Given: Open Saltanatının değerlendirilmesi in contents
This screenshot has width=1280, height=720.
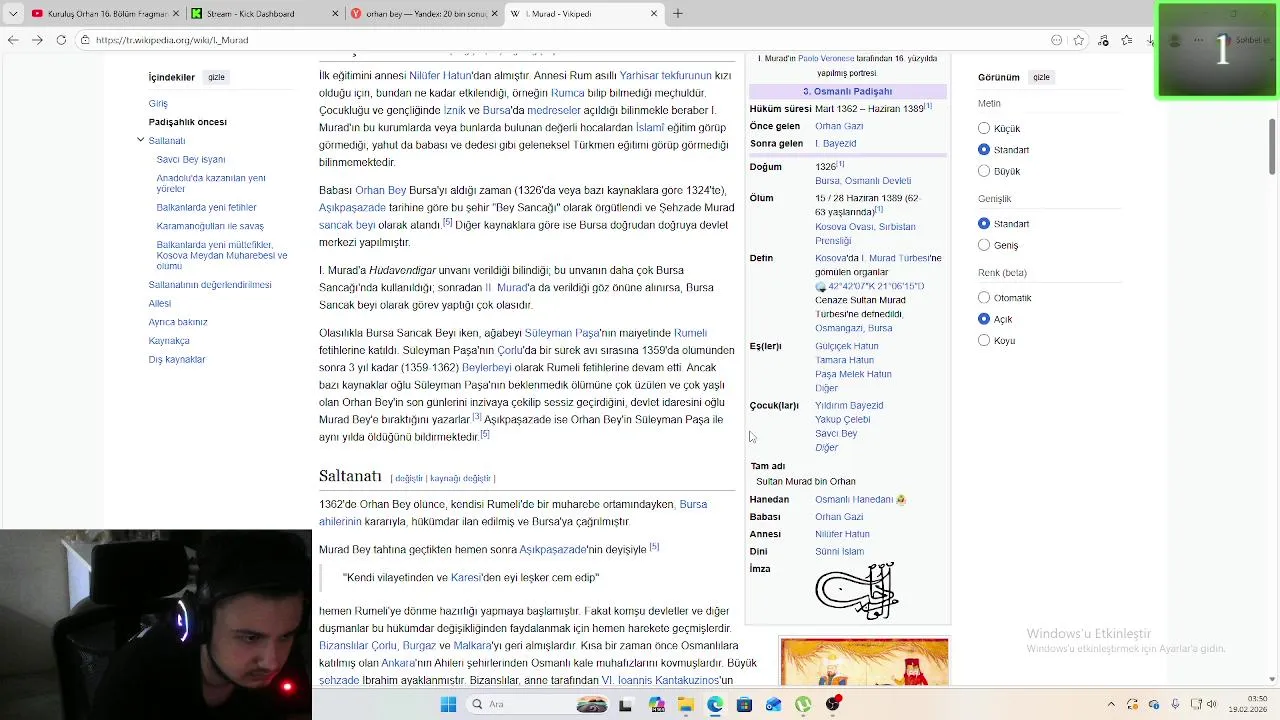Looking at the screenshot, I should point(210,285).
